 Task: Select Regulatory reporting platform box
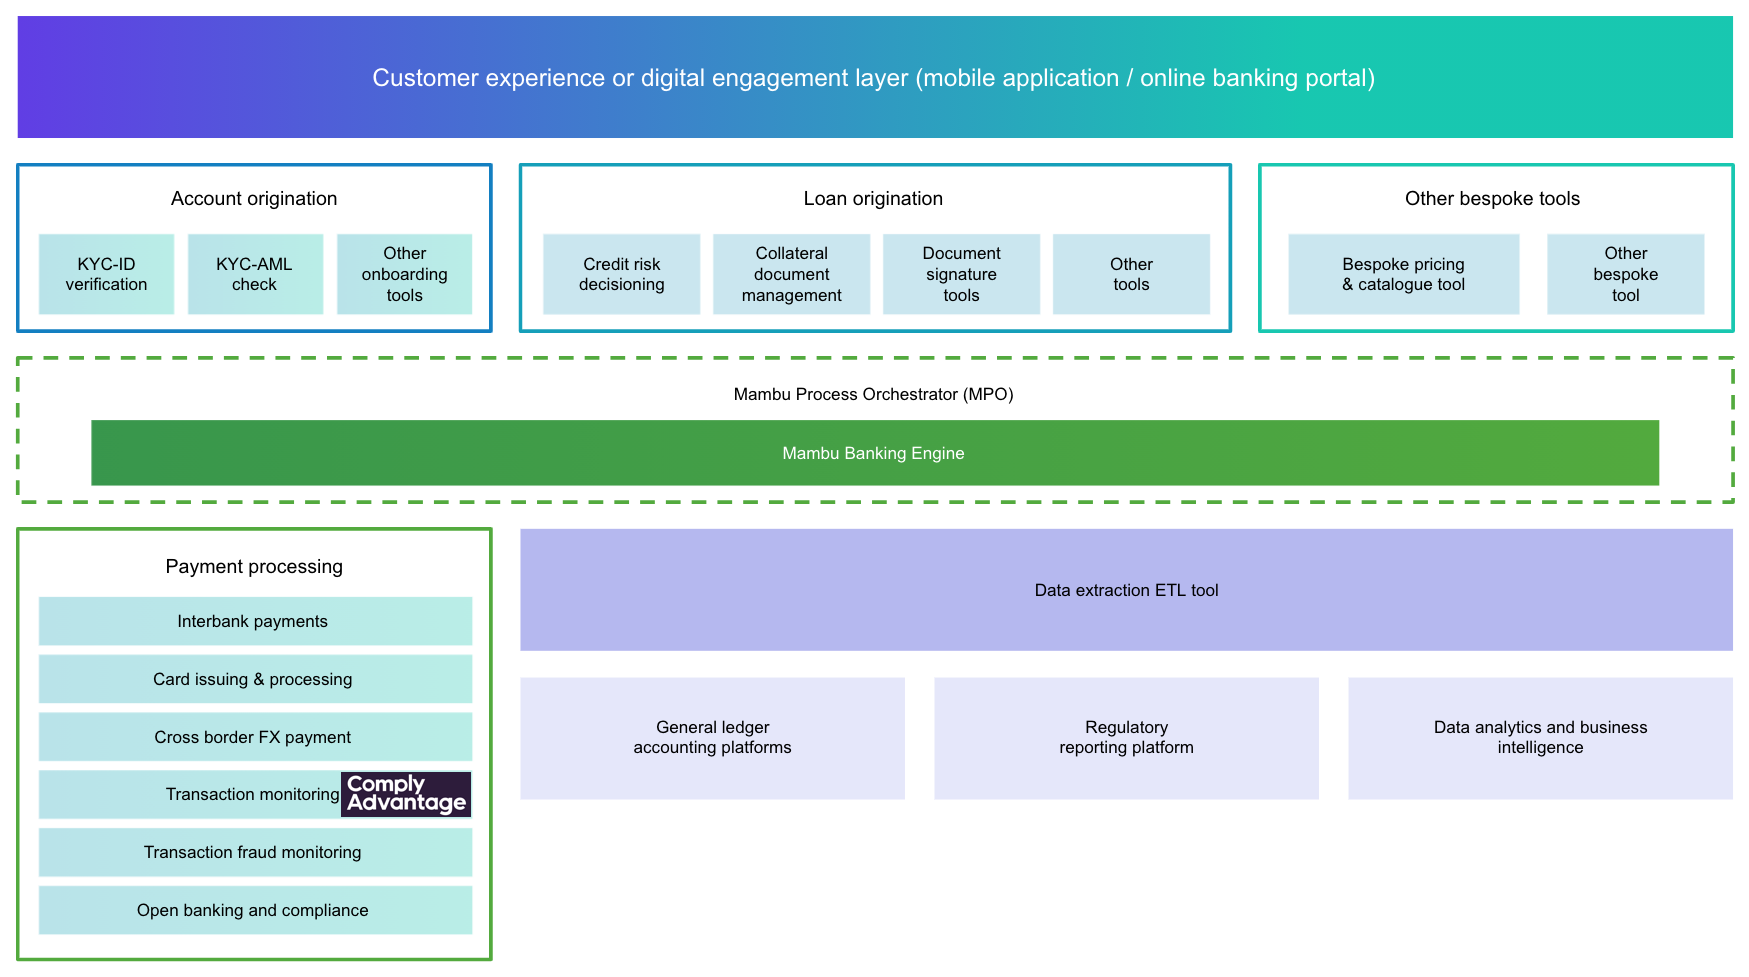pos(1126,738)
